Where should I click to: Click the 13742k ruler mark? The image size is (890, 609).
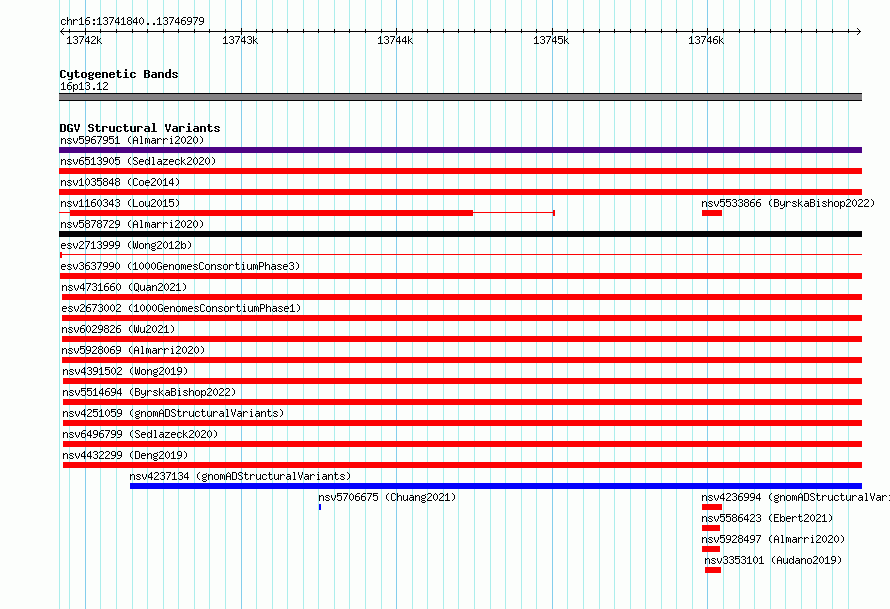84,40
